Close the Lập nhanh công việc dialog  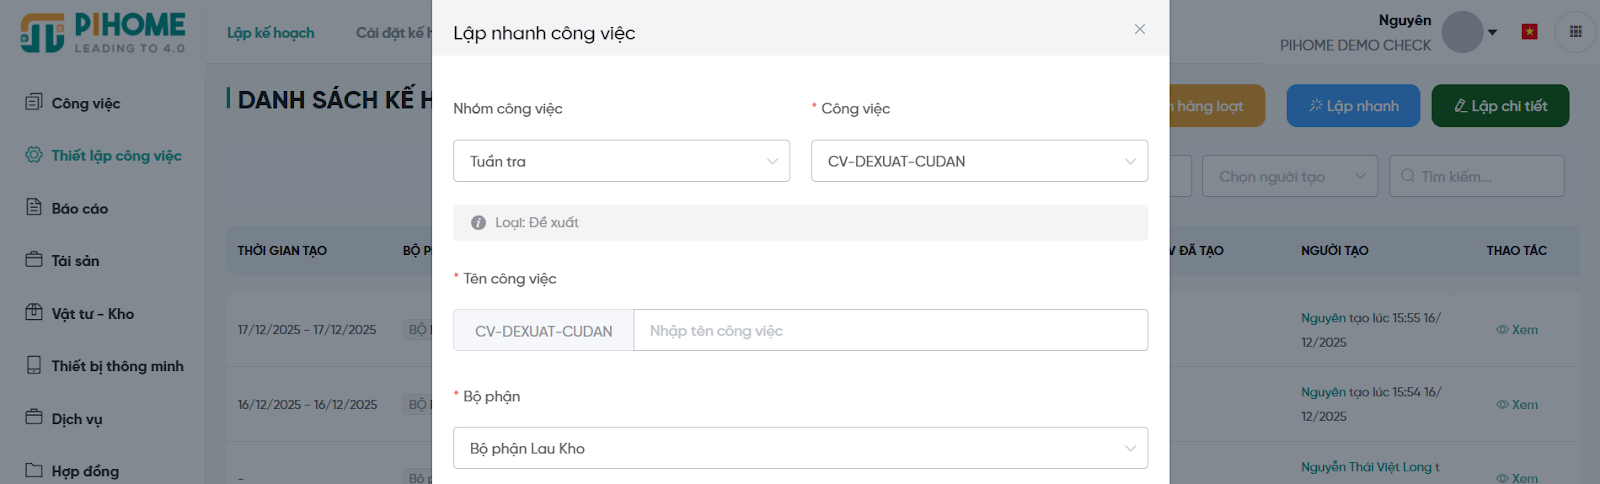click(1140, 30)
